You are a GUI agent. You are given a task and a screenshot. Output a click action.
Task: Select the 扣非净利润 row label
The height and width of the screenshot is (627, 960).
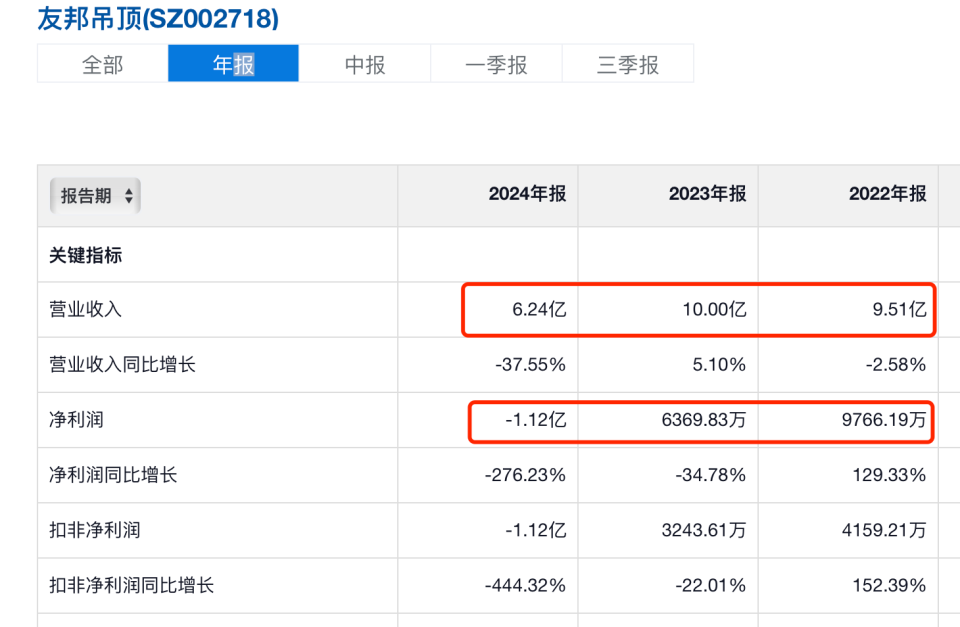coord(95,530)
